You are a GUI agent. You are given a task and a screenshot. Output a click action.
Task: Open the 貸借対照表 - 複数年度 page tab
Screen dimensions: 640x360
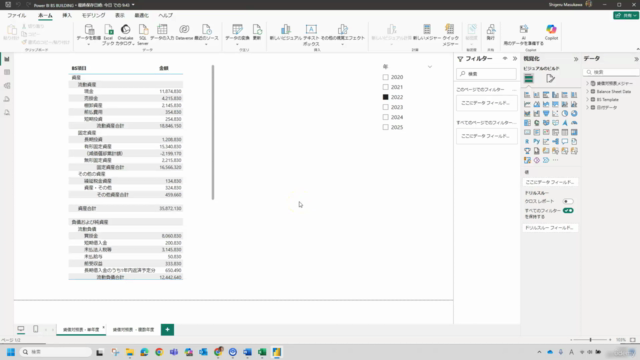tap(133, 329)
